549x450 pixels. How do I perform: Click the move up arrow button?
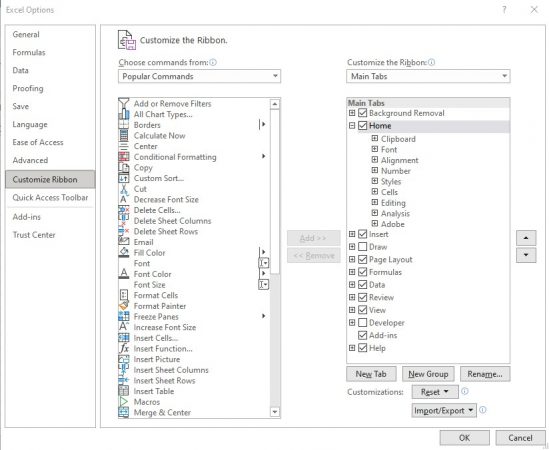(x=526, y=238)
